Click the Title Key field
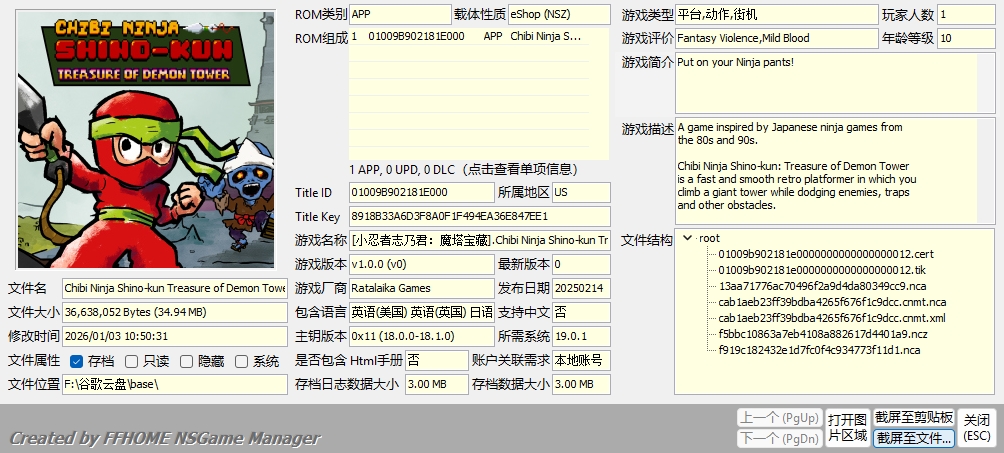 (x=479, y=216)
